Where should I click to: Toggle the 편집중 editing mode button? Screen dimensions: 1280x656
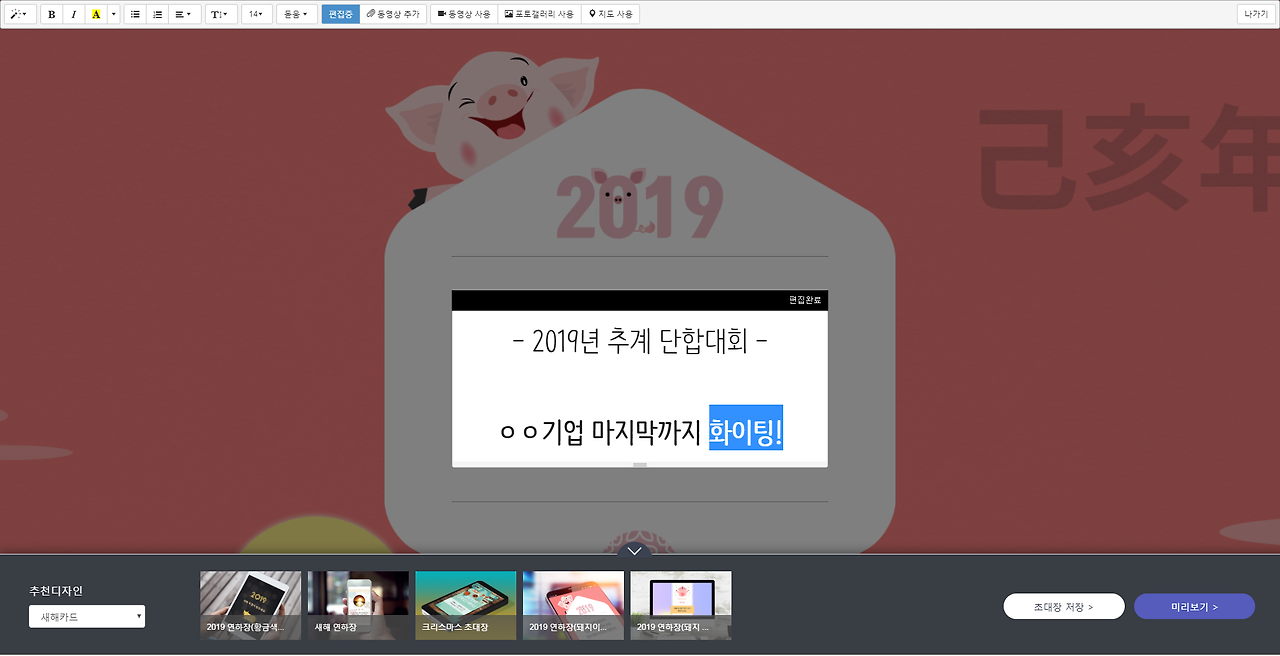pos(341,14)
